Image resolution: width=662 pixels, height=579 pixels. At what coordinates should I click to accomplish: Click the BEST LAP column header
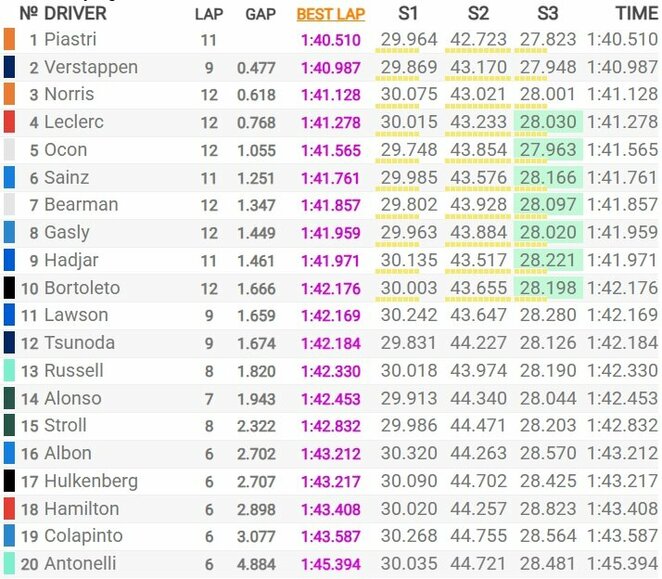(331, 14)
